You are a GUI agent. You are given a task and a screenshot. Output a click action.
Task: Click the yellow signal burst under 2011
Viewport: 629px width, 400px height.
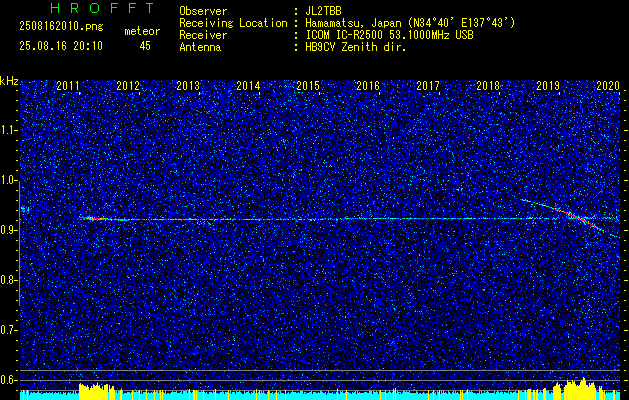(97, 392)
